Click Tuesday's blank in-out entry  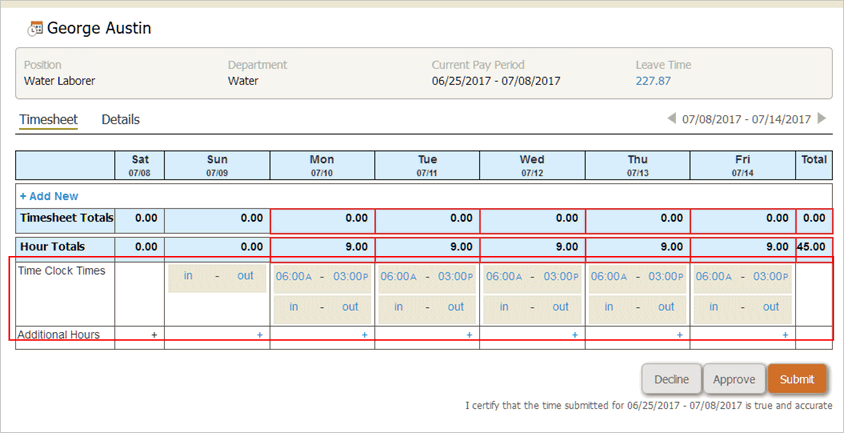click(x=427, y=309)
